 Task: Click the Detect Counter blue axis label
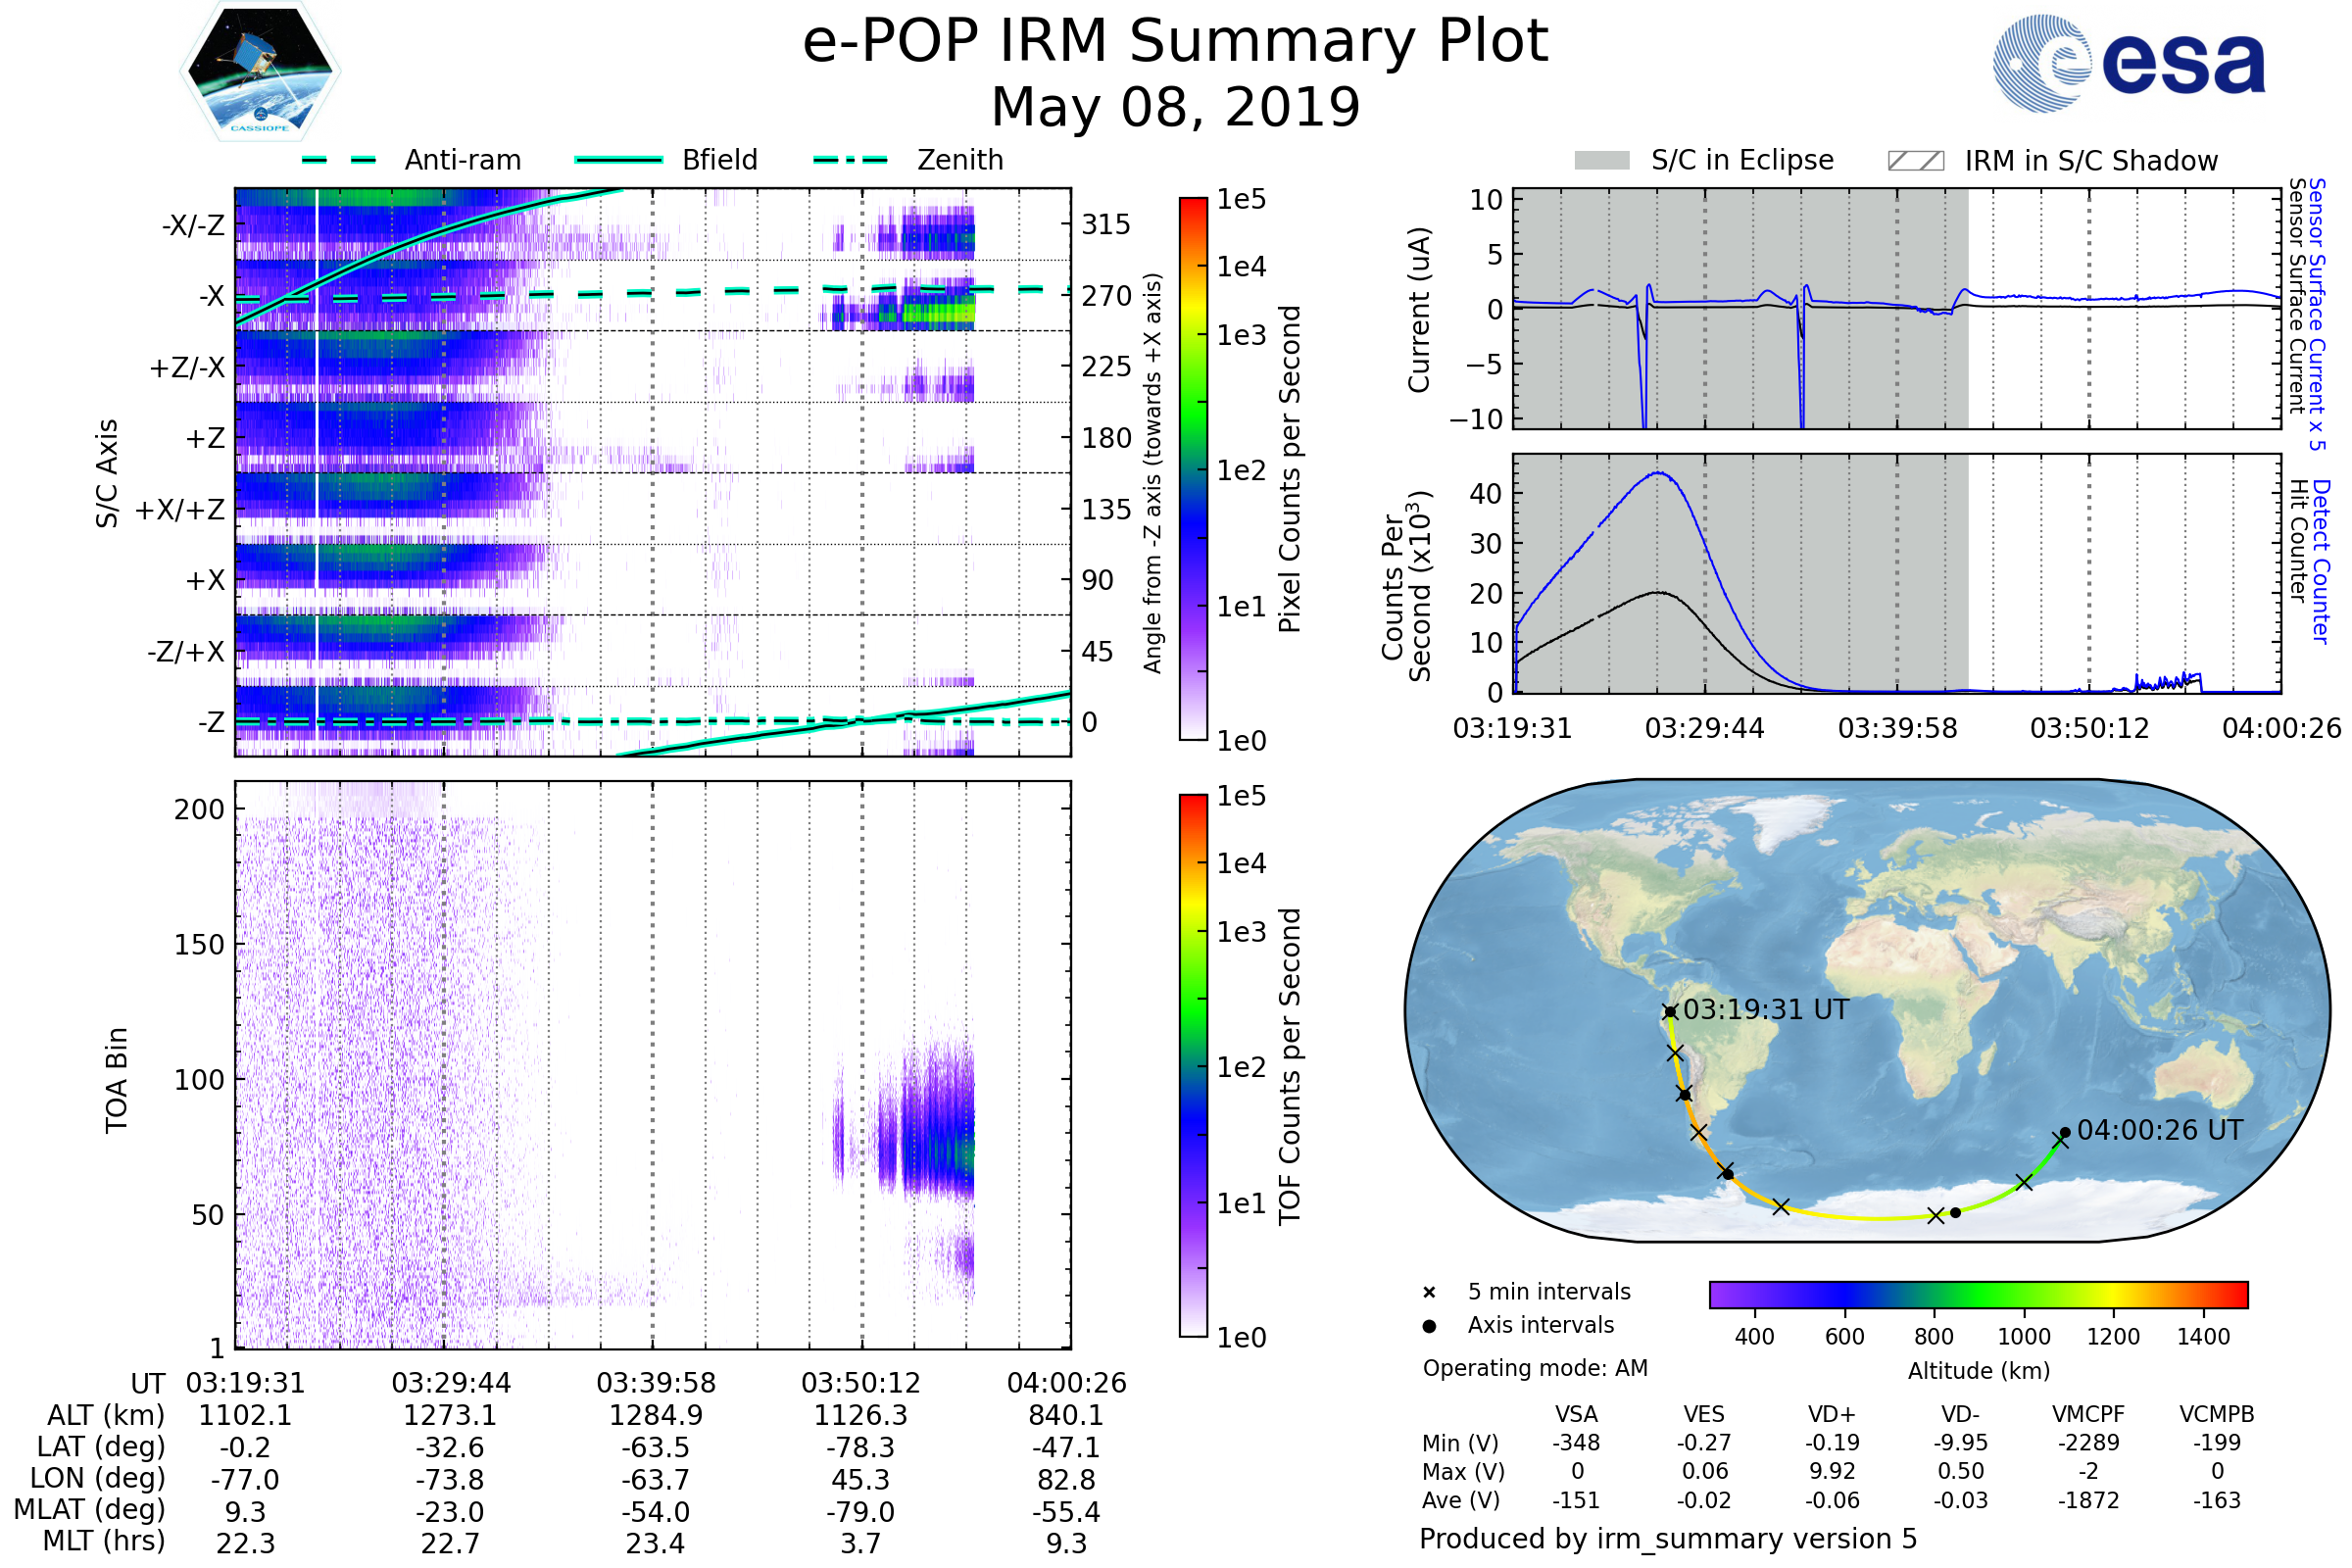2320,562
